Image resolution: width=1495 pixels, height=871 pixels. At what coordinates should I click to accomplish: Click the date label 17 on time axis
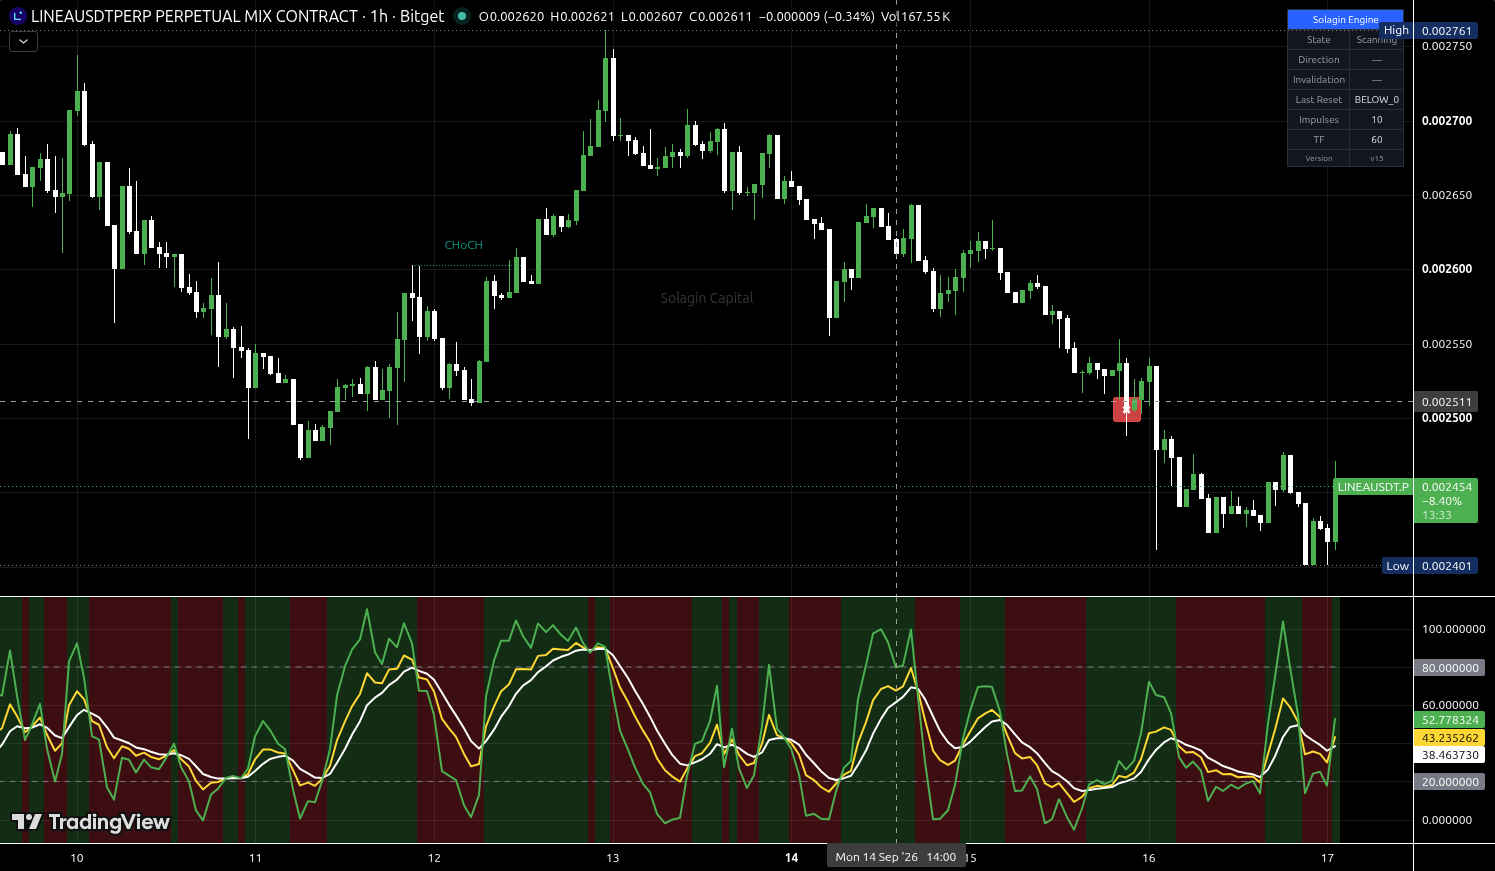[1328, 858]
